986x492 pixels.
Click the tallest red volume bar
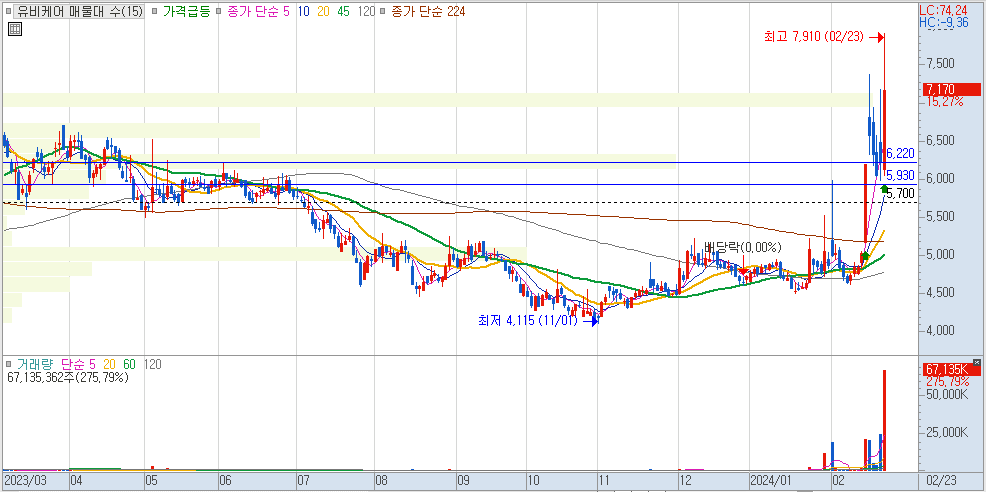pyautogui.click(x=885, y=420)
